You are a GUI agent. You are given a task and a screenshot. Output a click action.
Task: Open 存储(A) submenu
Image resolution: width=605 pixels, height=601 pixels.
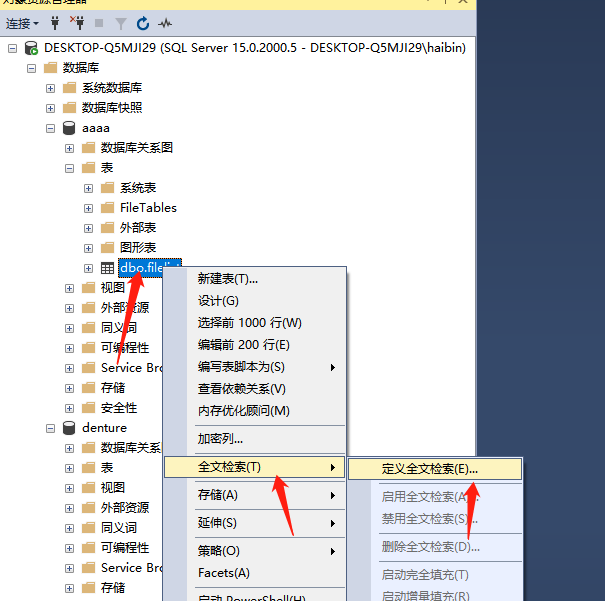(x=254, y=495)
